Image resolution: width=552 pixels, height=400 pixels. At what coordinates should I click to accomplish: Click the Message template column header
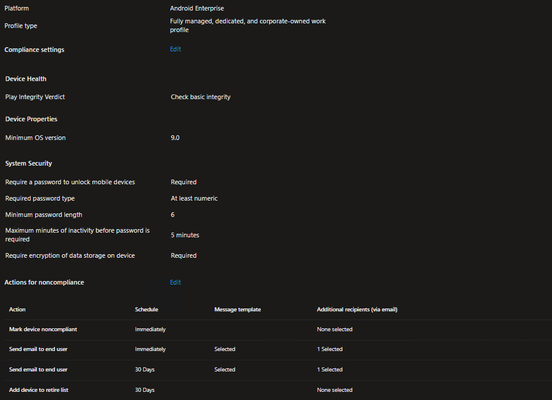[x=238, y=310]
